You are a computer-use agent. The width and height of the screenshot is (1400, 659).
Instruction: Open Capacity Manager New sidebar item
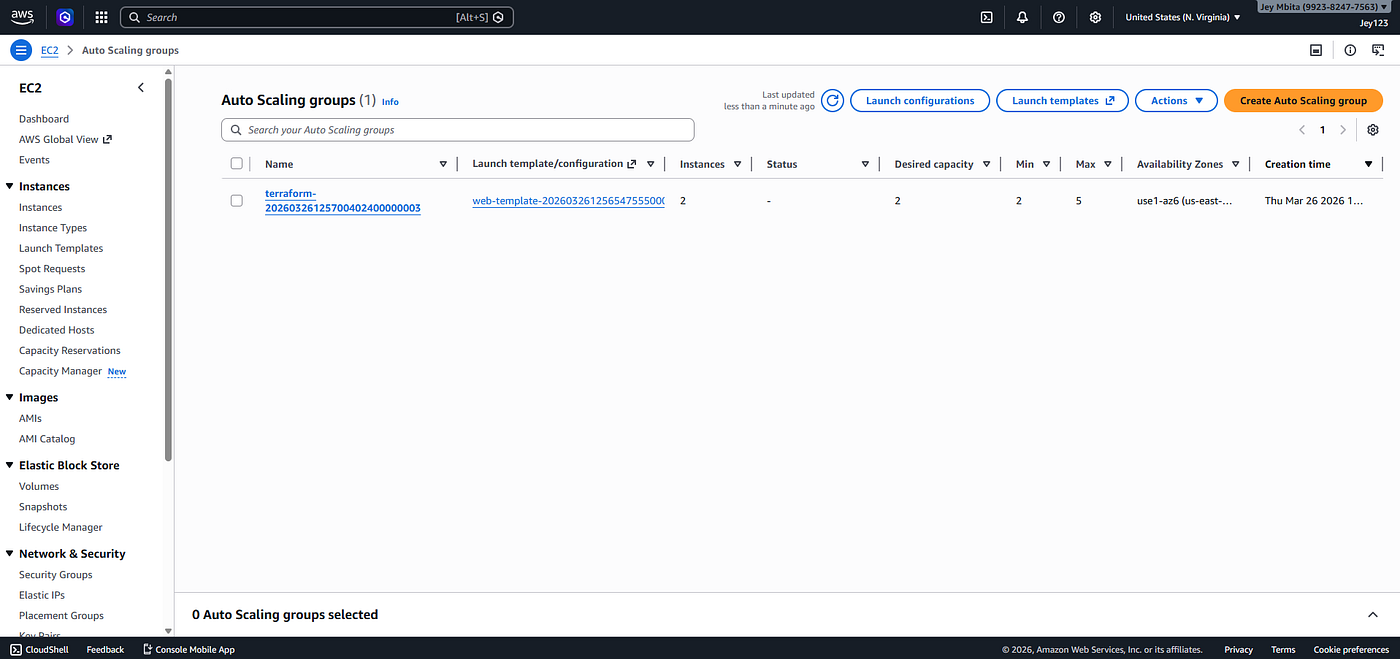(x=72, y=371)
